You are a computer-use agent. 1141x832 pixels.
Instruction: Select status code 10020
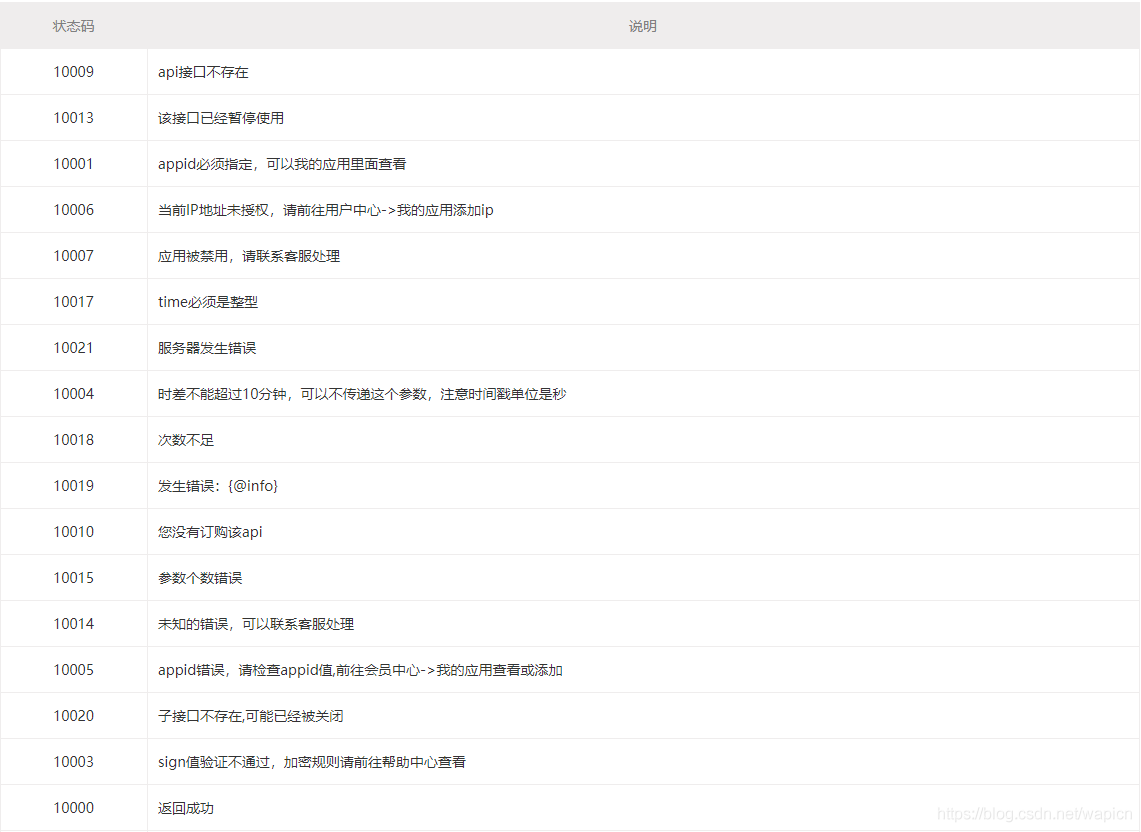(73, 714)
